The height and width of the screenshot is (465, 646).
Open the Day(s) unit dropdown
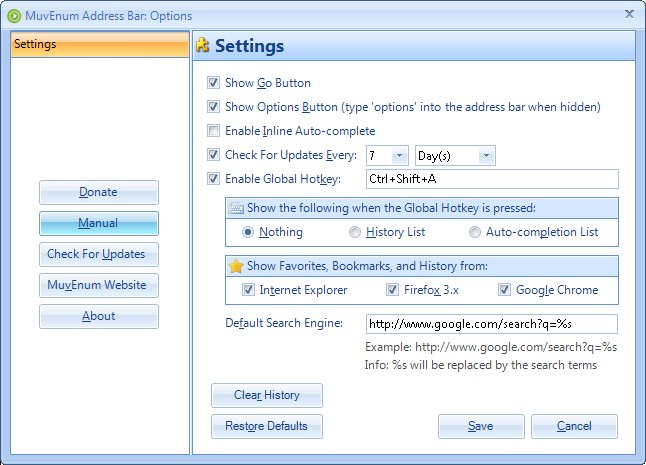[x=486, y=156]
